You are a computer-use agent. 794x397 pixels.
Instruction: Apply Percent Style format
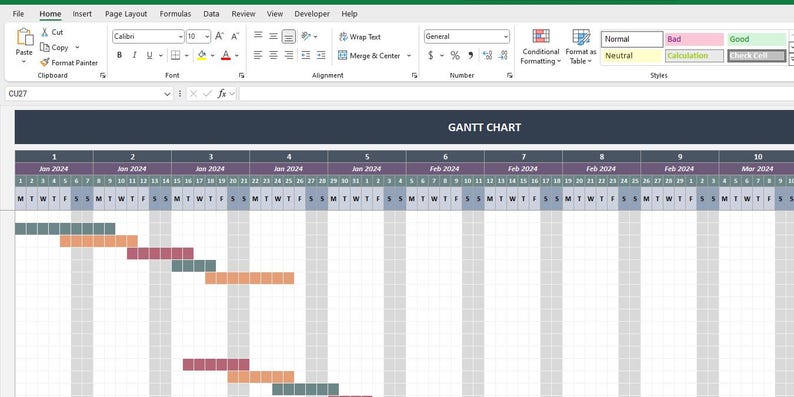[455, 55]
